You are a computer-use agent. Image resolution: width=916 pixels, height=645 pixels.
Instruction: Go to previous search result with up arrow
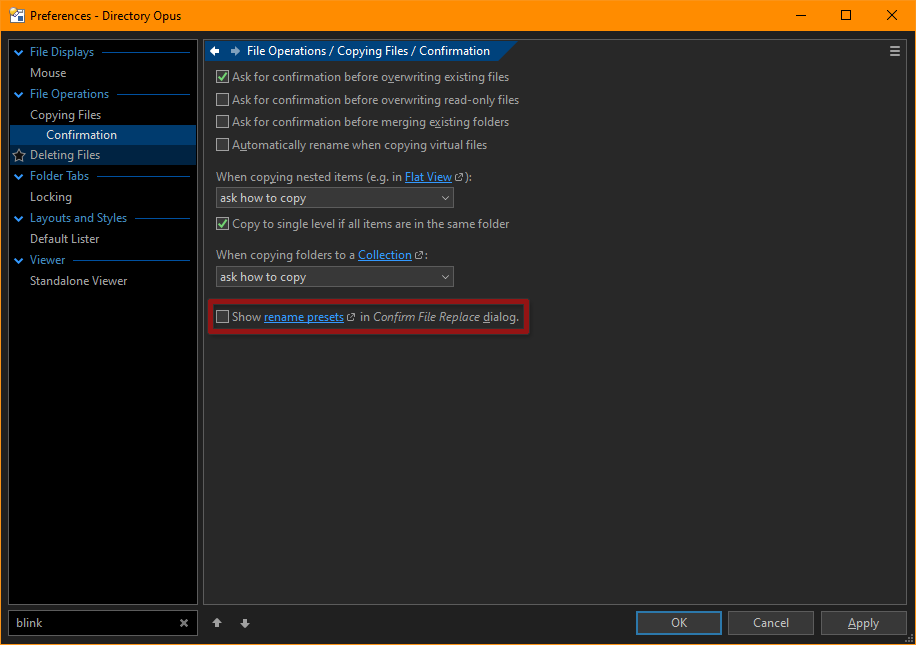click(217, 623)
